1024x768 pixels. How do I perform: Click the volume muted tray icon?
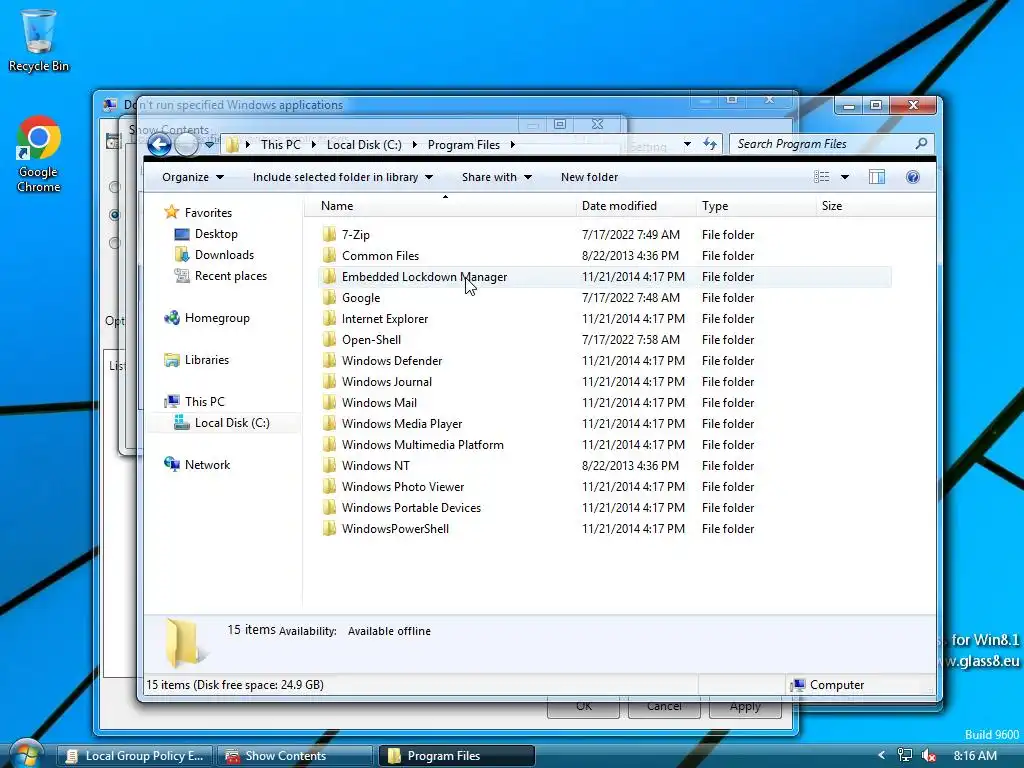(x=929, y=756)
